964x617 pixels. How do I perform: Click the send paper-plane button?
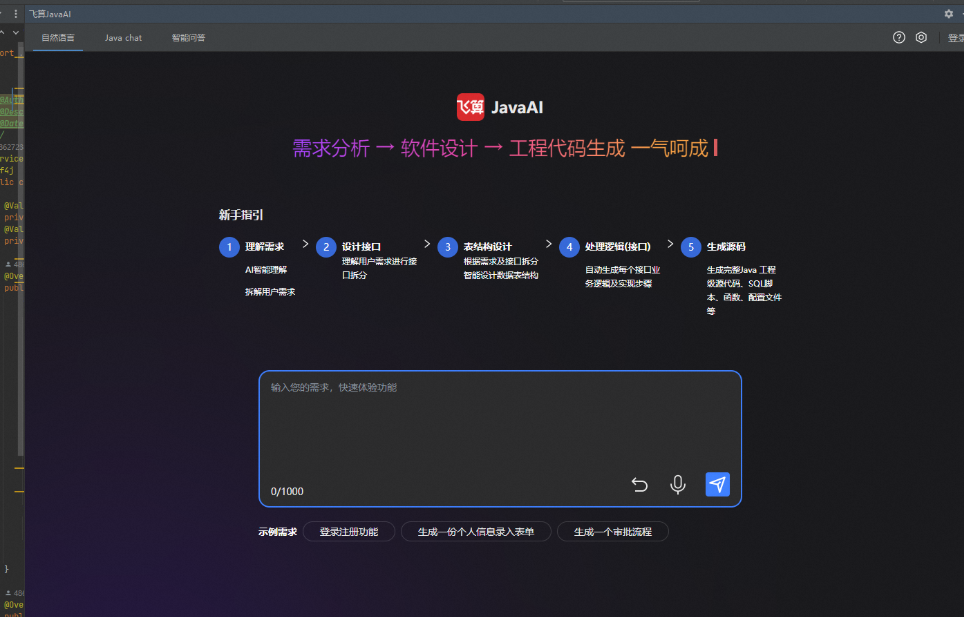point(717,484)
